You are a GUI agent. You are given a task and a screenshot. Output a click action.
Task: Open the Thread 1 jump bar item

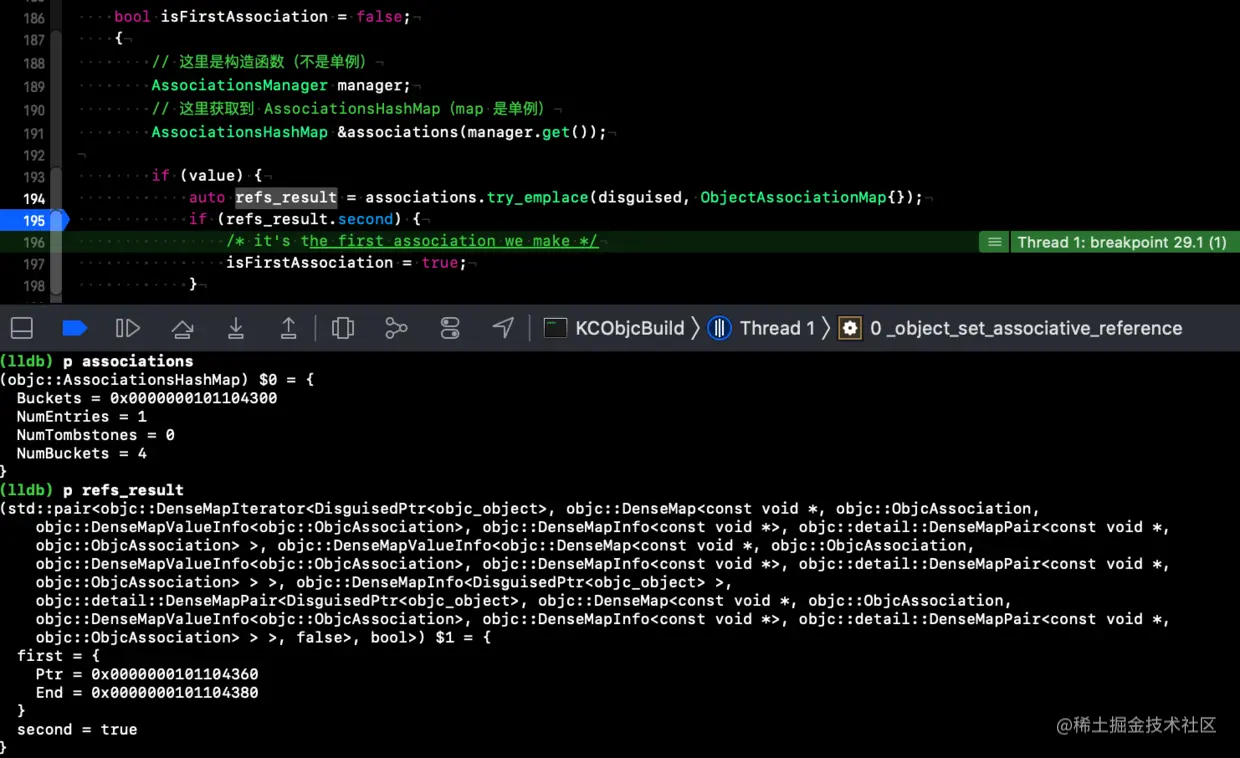(x=776, y=328)
